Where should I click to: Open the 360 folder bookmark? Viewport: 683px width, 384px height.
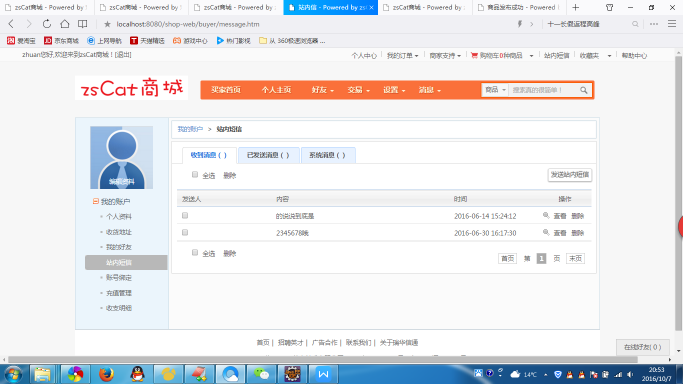(x=263, y=40)
